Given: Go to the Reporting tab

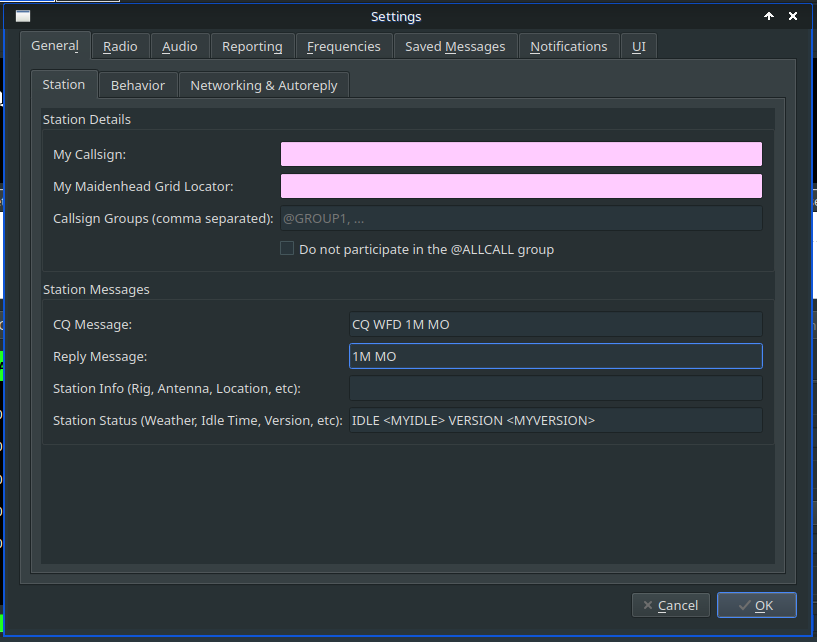Looking at the screenshot, I should pyautogui.click(x=252, y=47).
